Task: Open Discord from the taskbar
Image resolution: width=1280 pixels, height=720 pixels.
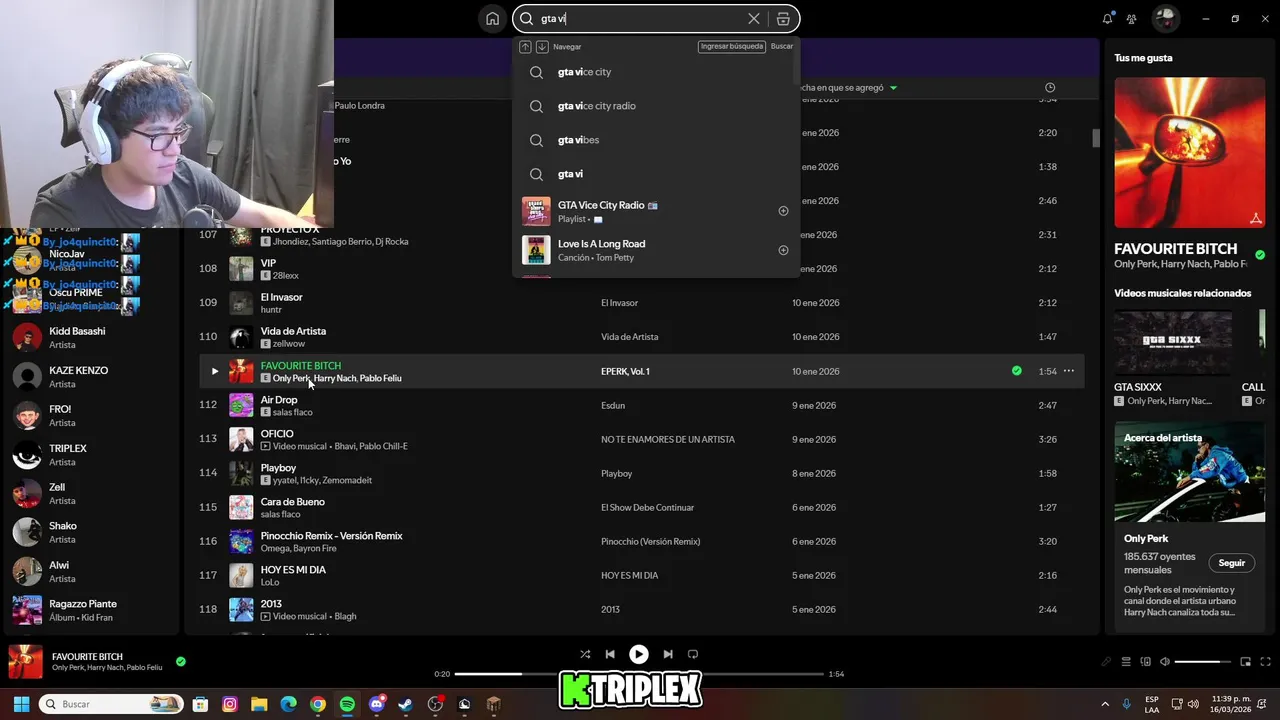Action: click(x=376, y=704)
